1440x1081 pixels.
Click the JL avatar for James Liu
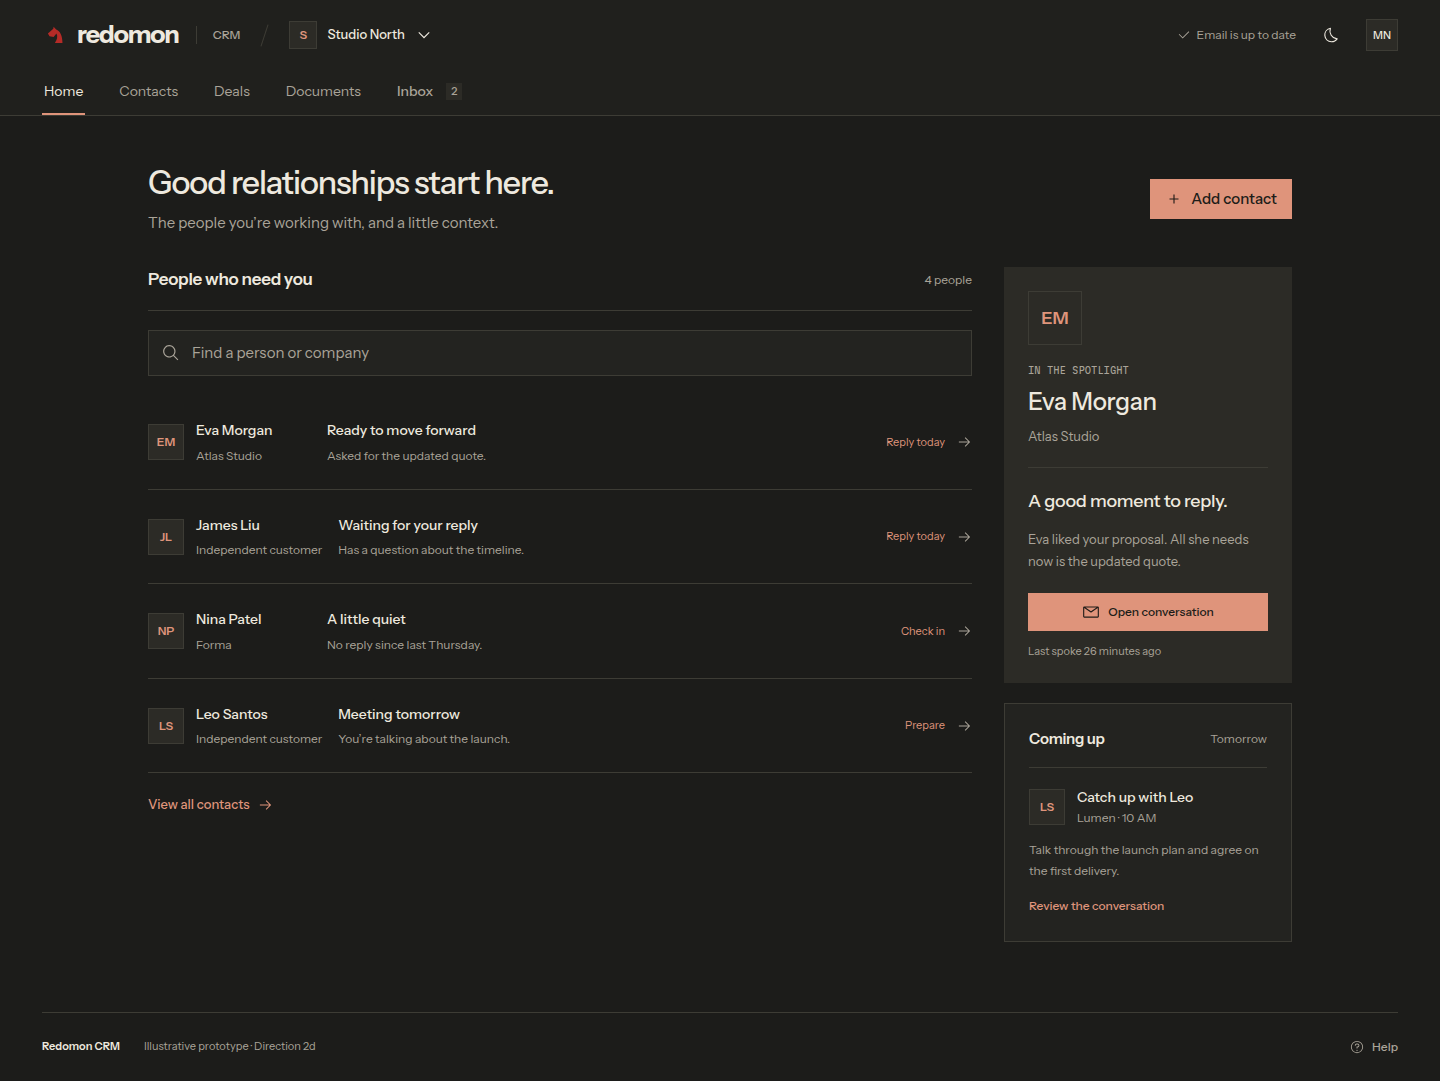pyautogui.click(x=166, y=537)
